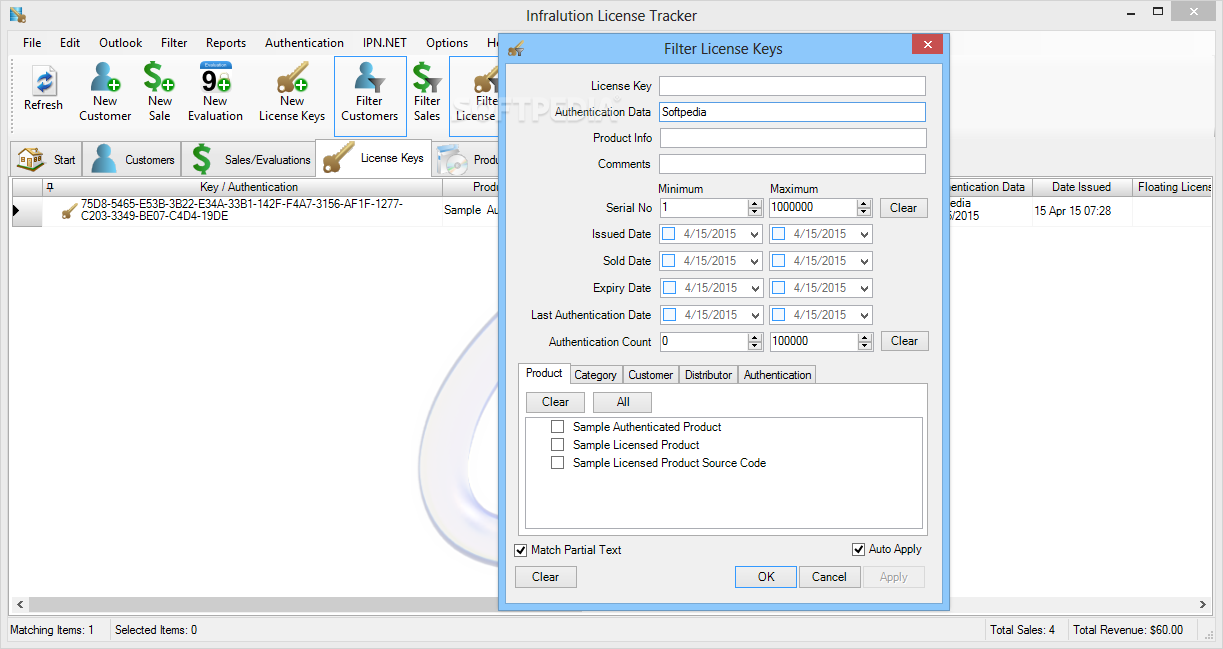Click the Authentication Data field containing Softpedia
Screen dimensions: 1223x649
(x=793, y=112)
